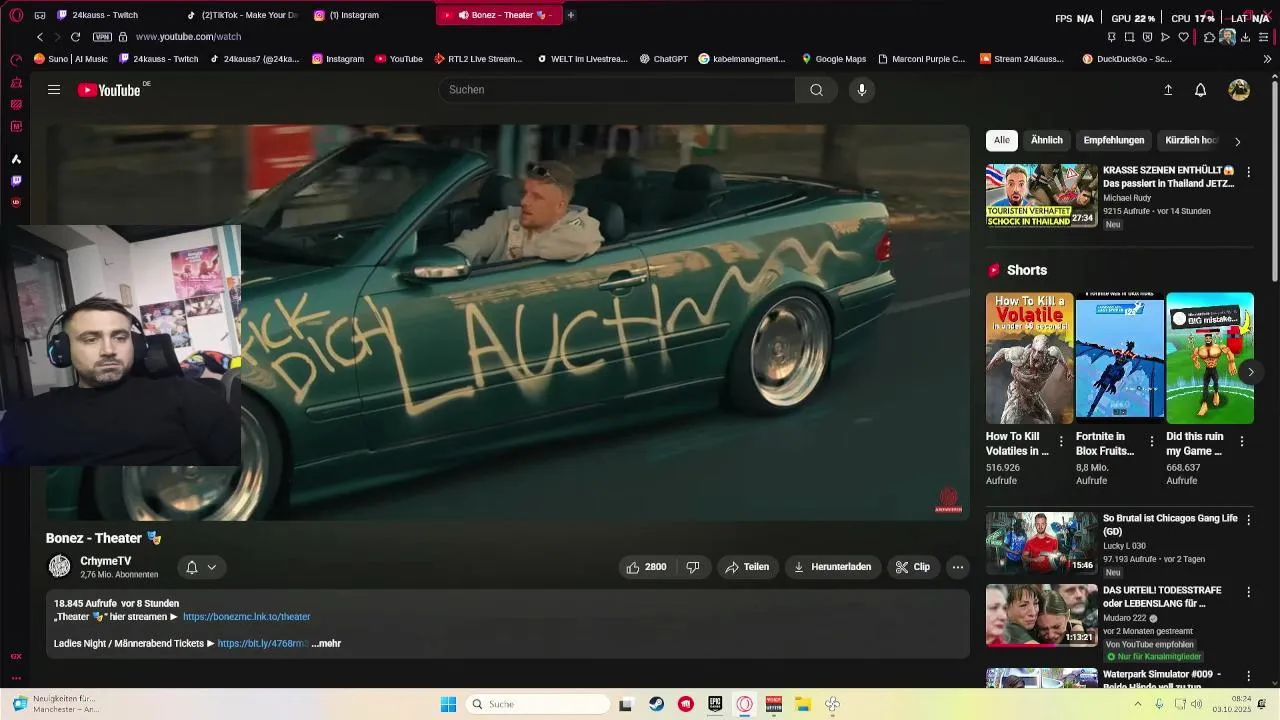
Task: Dislike the video with thumbs down
Action: click(693, 567)
